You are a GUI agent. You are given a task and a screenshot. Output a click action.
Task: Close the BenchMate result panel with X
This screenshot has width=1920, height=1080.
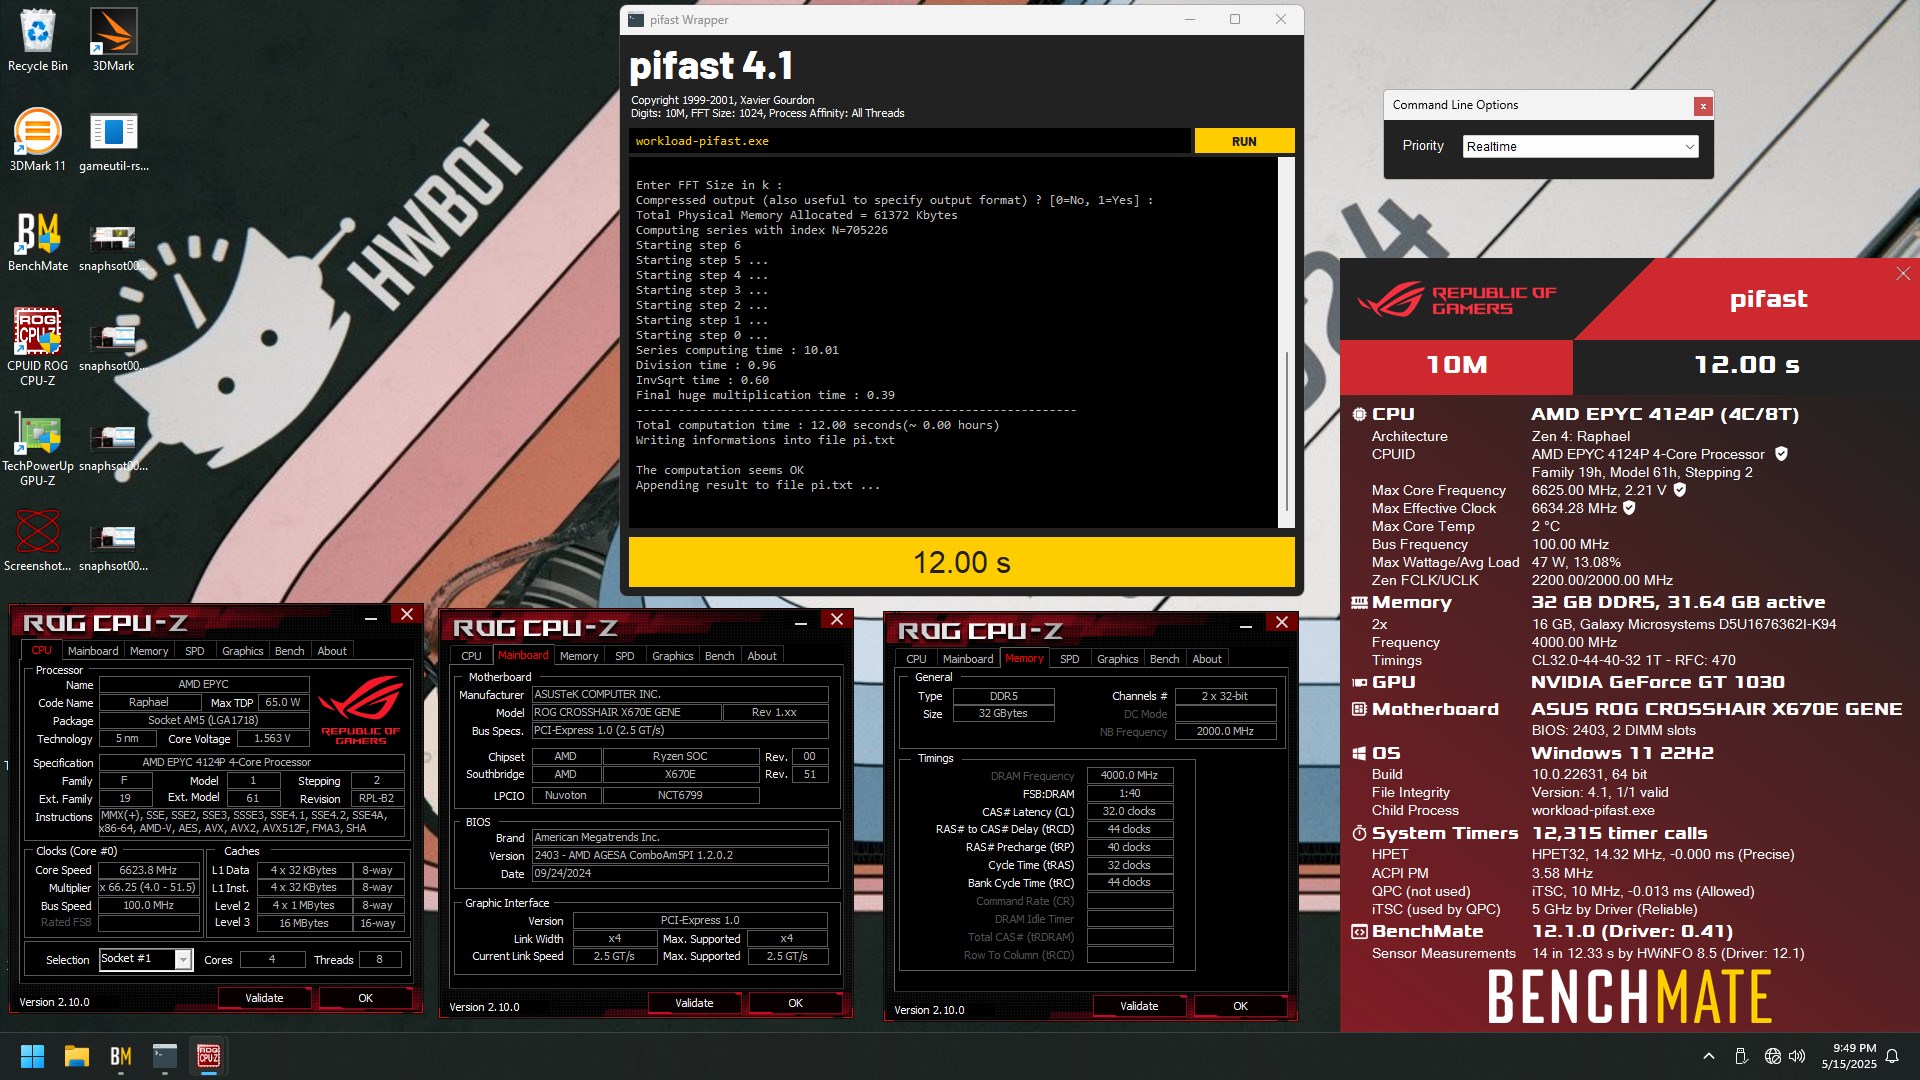(1903, 273)
